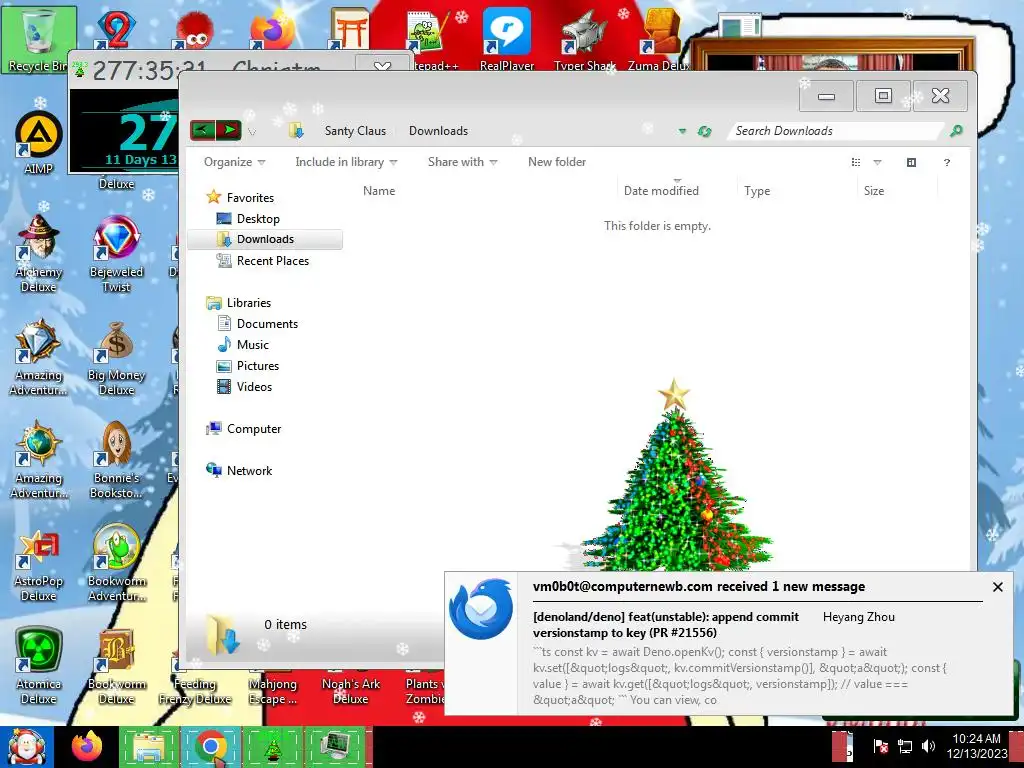Image resolution: width=1024 pixels, height=768 pixels.
Task: Open Pictures library in navigation pane
Action: pyautogui.click(x=257, y=366)
